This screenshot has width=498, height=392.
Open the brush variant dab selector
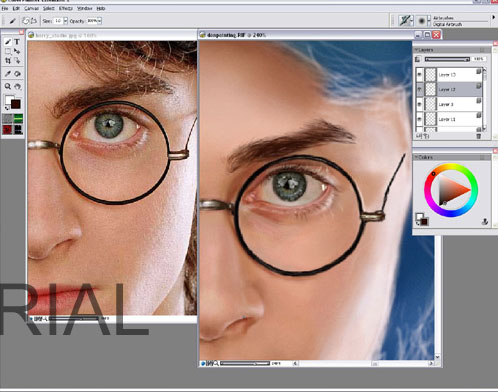(x=422, y=21)
